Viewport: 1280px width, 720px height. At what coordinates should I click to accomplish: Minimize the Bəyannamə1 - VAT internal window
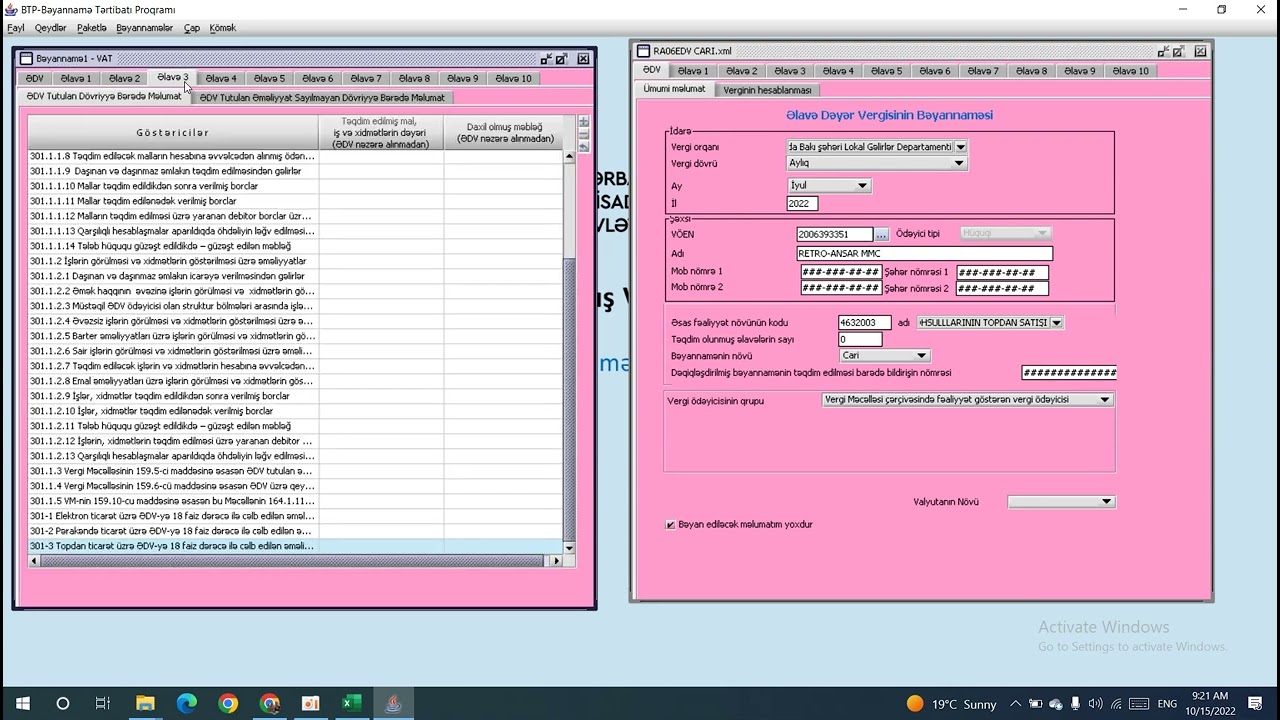point(546,59)
